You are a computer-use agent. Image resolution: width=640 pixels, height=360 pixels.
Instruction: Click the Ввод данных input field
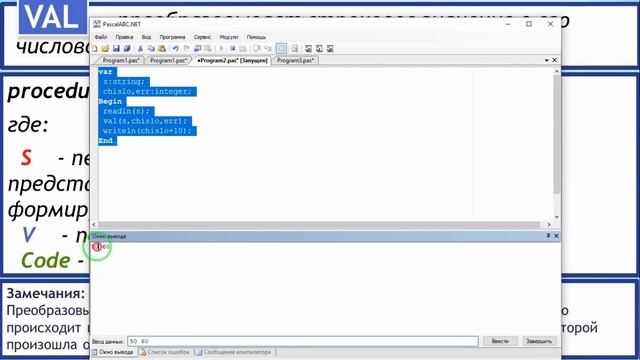[302, 341]
